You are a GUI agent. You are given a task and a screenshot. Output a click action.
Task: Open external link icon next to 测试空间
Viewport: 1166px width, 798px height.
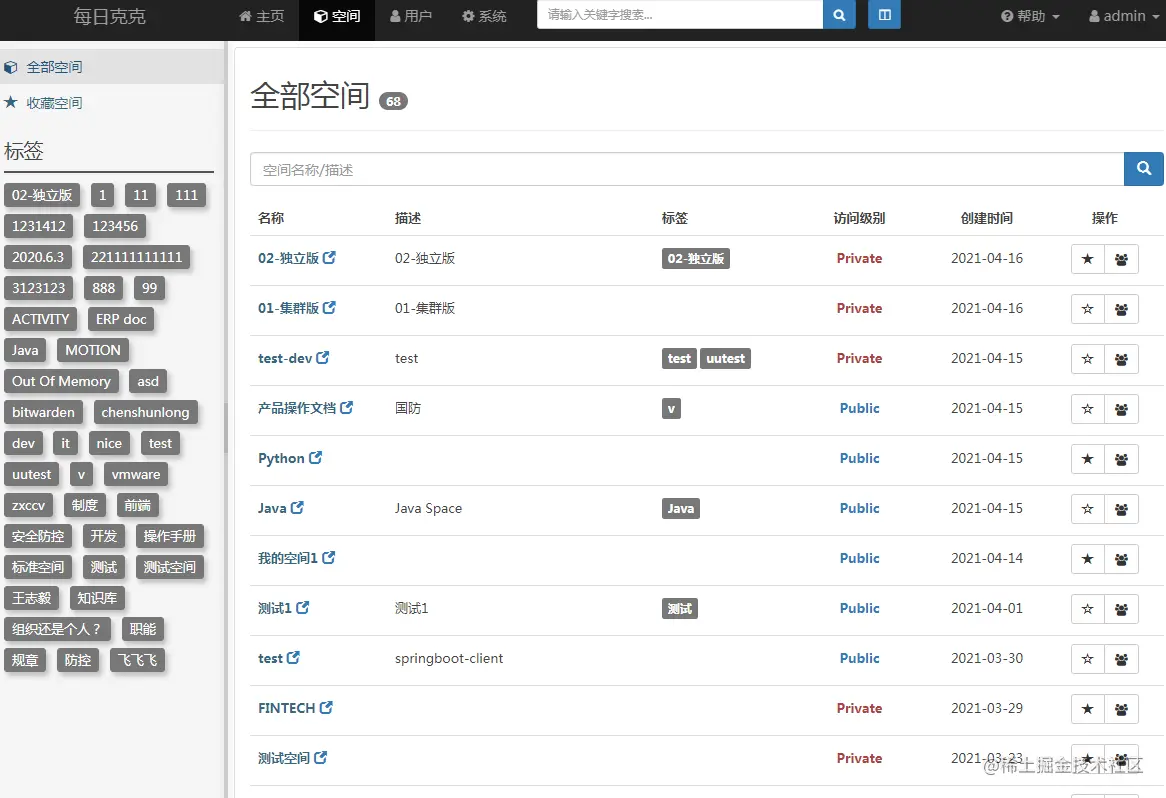tap(321, 757)
